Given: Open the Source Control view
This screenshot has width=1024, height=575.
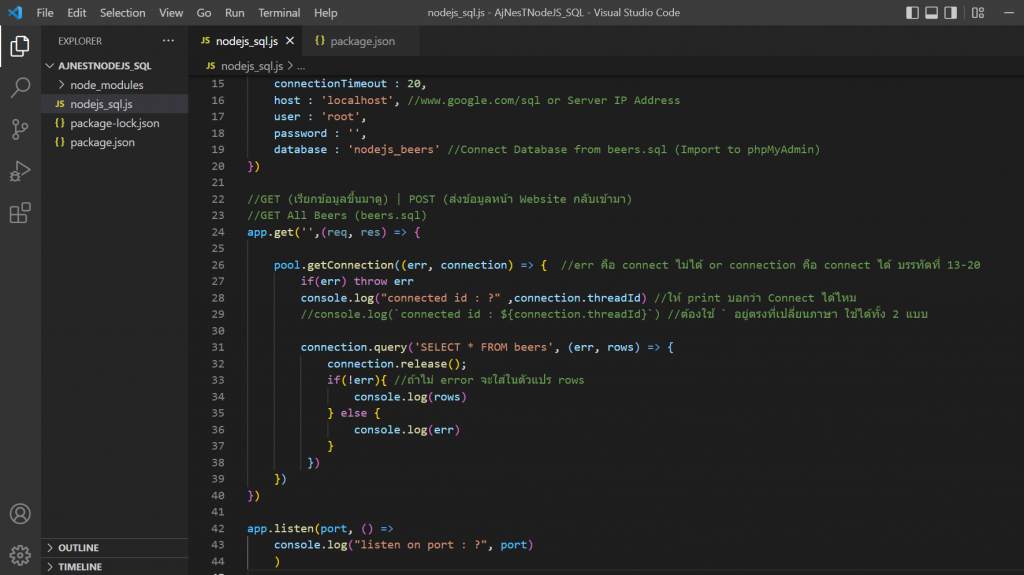Looking at the screenshot, I should [20, 129].
